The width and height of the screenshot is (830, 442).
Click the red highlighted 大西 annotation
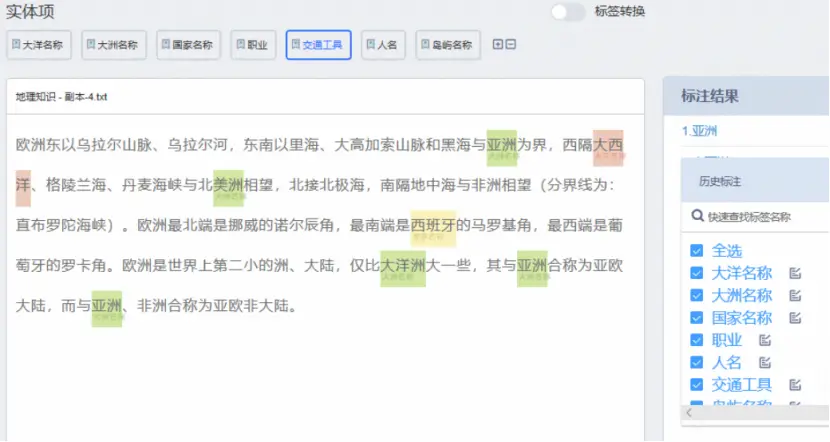point(608,148)
